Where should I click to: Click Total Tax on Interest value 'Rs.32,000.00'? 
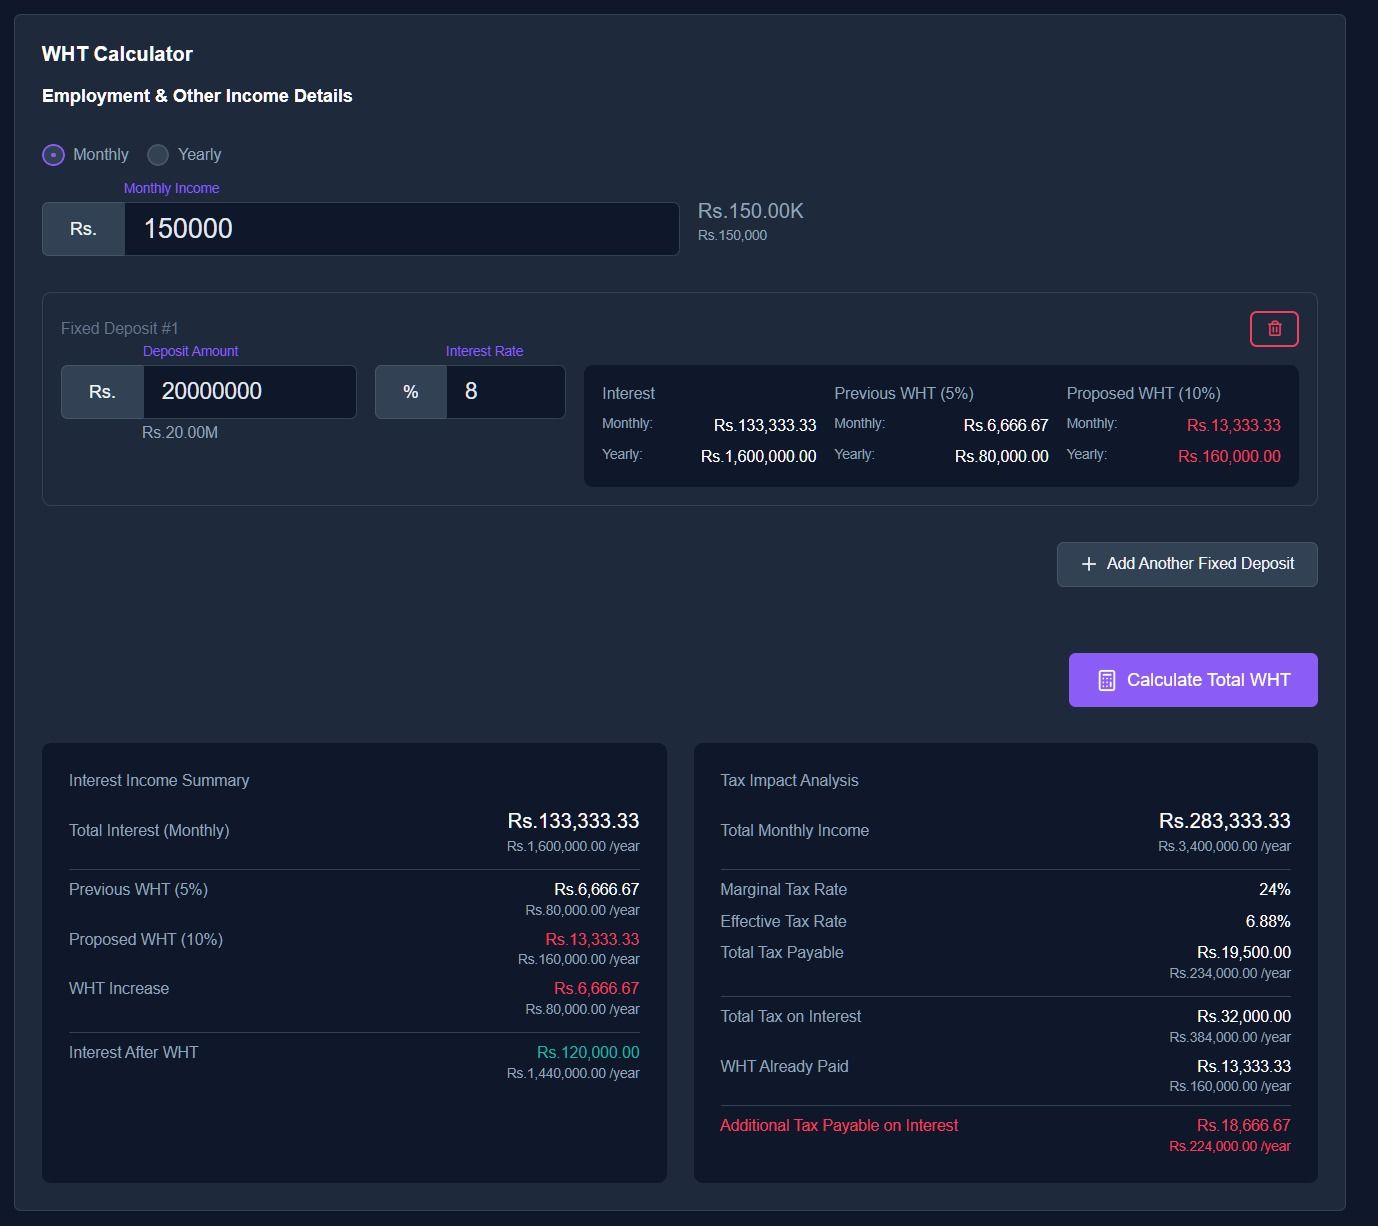pyautogui.click(x=1244, y=1017)
